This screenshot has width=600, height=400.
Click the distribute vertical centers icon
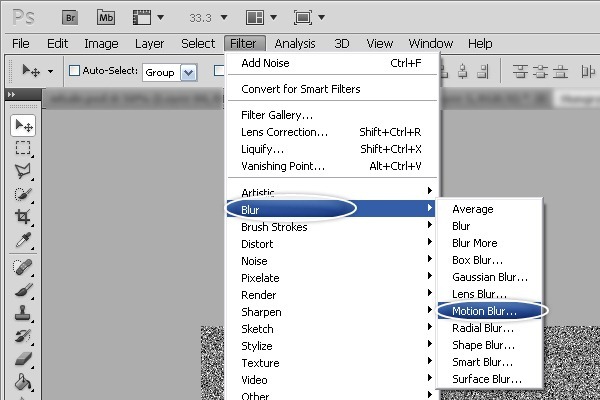[x=540, y=72]
